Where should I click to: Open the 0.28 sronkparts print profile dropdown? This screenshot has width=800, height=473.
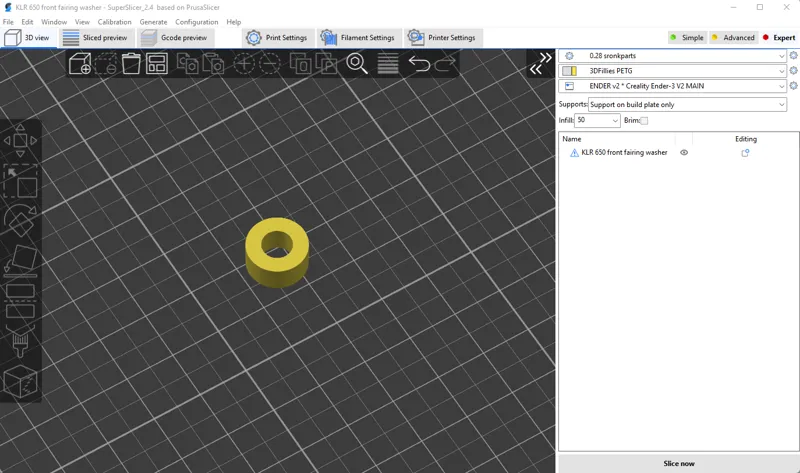point(673,56)
